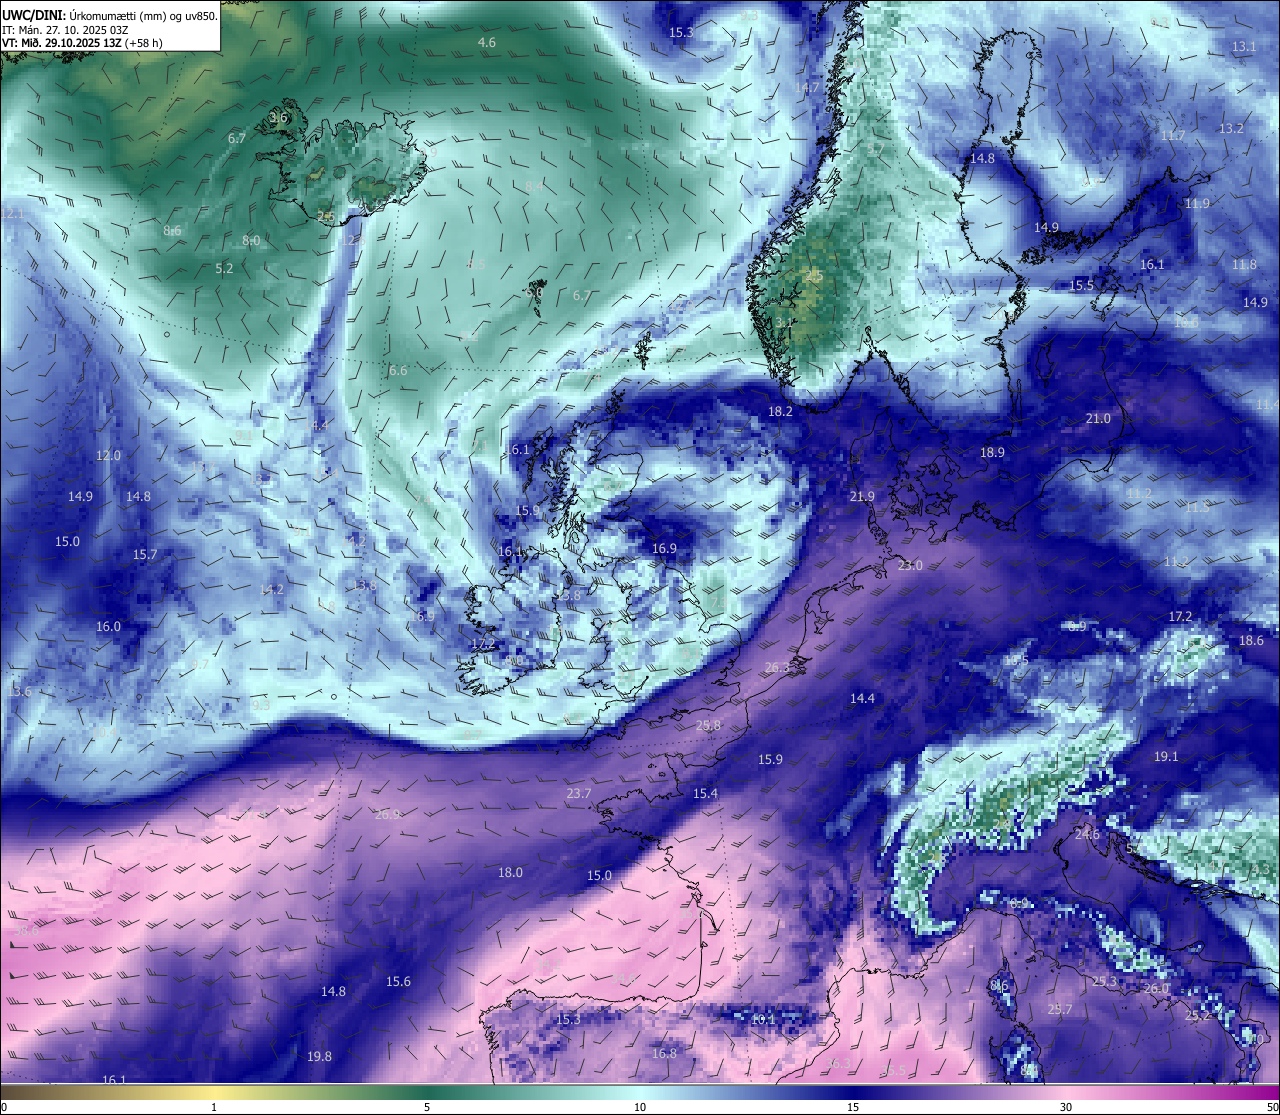
Task: Click the map value '16.0'
Action: 108,627
